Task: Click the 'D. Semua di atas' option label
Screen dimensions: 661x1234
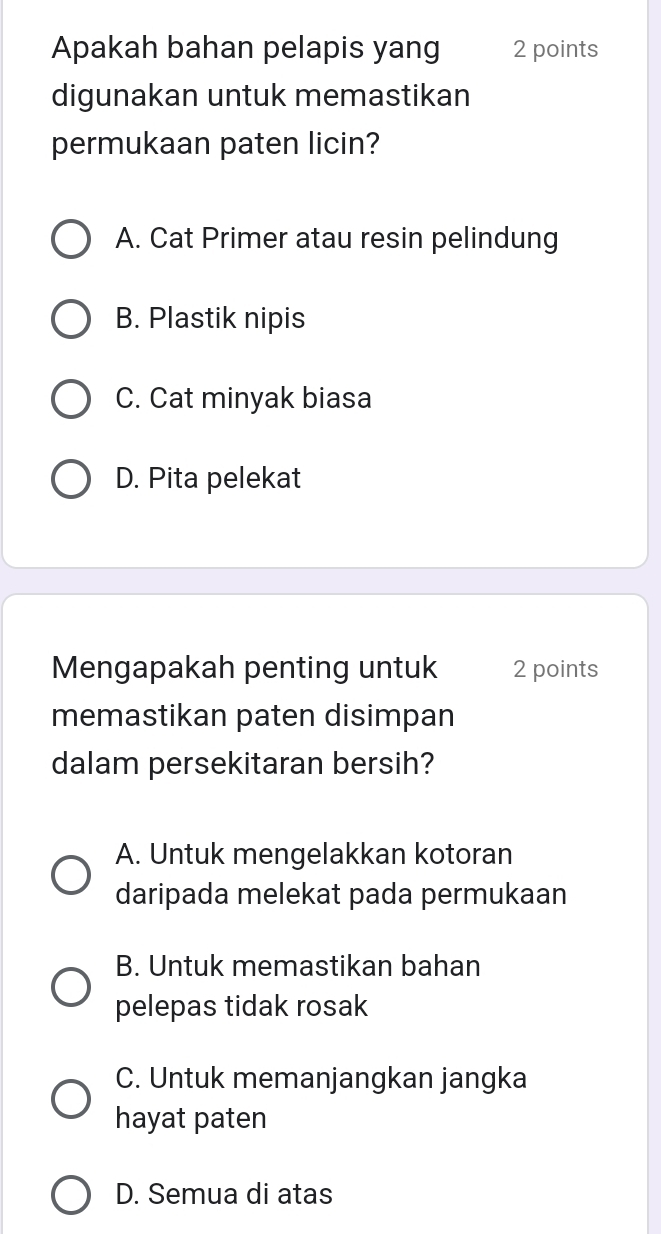Action: [224, 1194]
